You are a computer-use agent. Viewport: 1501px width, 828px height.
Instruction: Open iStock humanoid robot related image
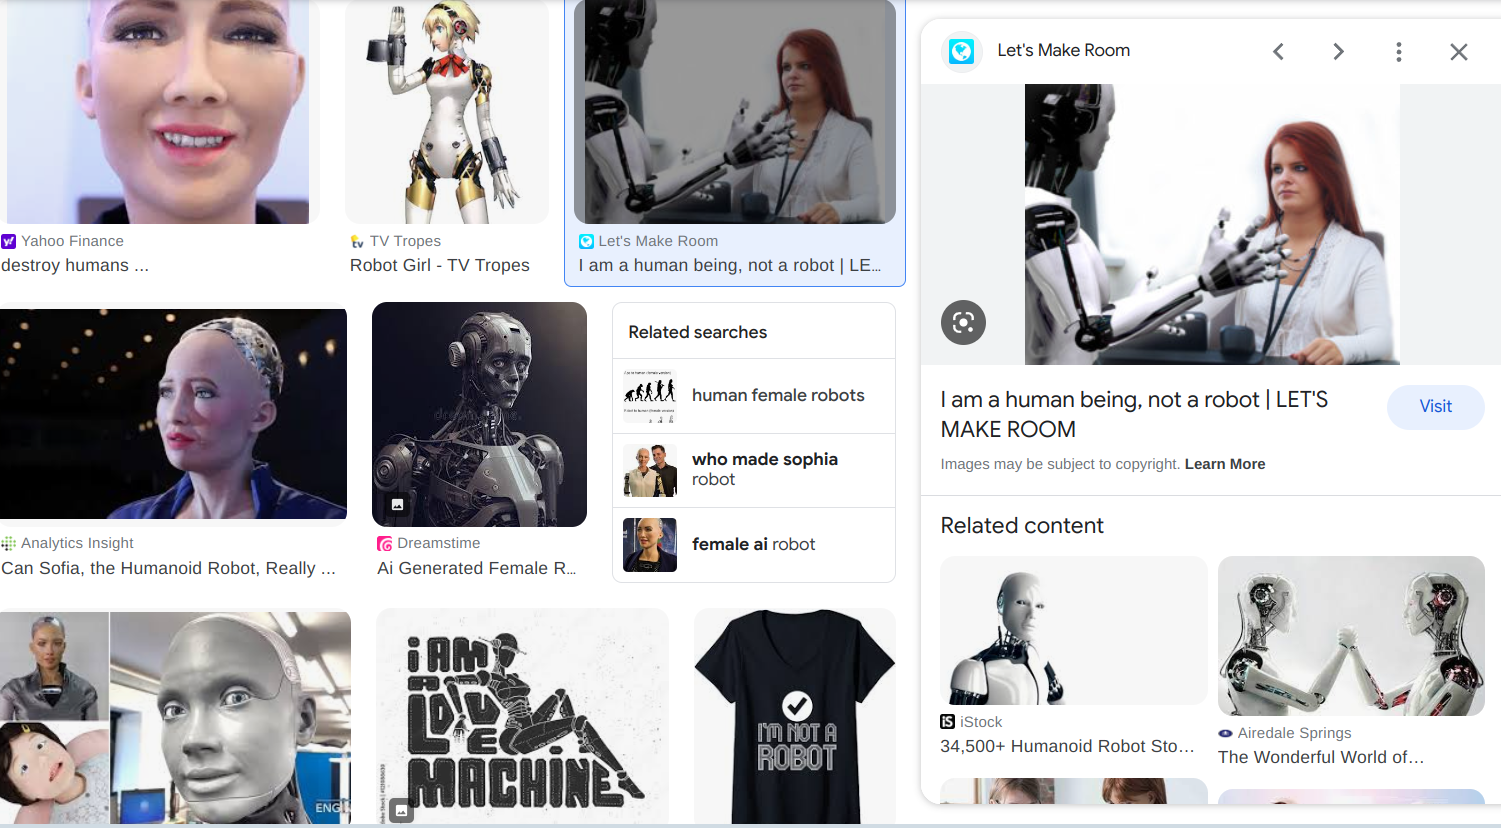[x=1074, y=630]
